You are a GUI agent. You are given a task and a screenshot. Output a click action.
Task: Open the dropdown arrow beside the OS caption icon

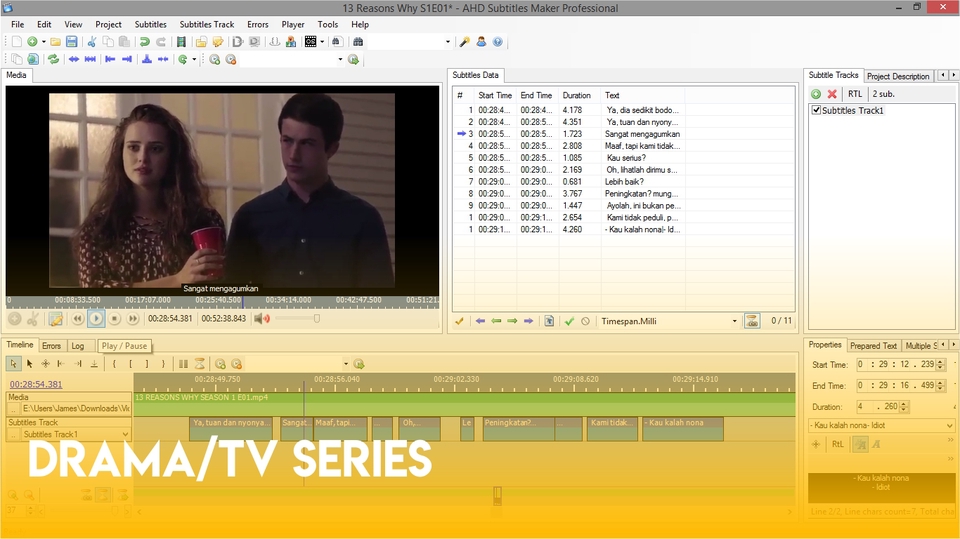(x=322, y=42)
